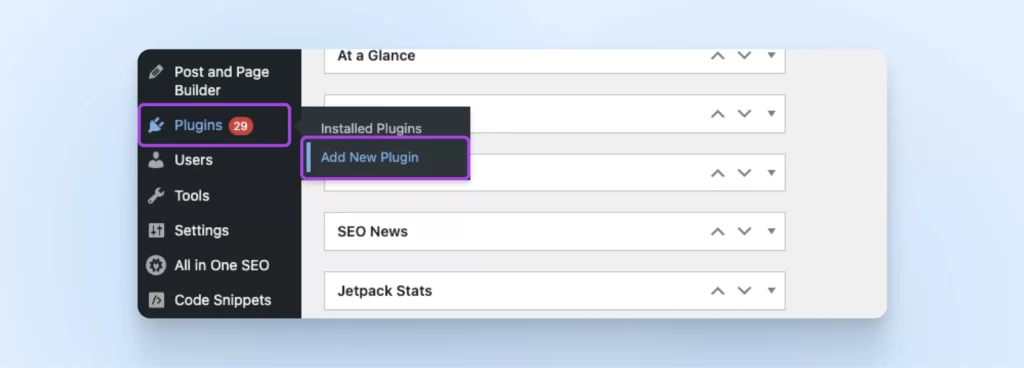
Task: Move At a Glance widget up
Action: [x=718, y=56]
